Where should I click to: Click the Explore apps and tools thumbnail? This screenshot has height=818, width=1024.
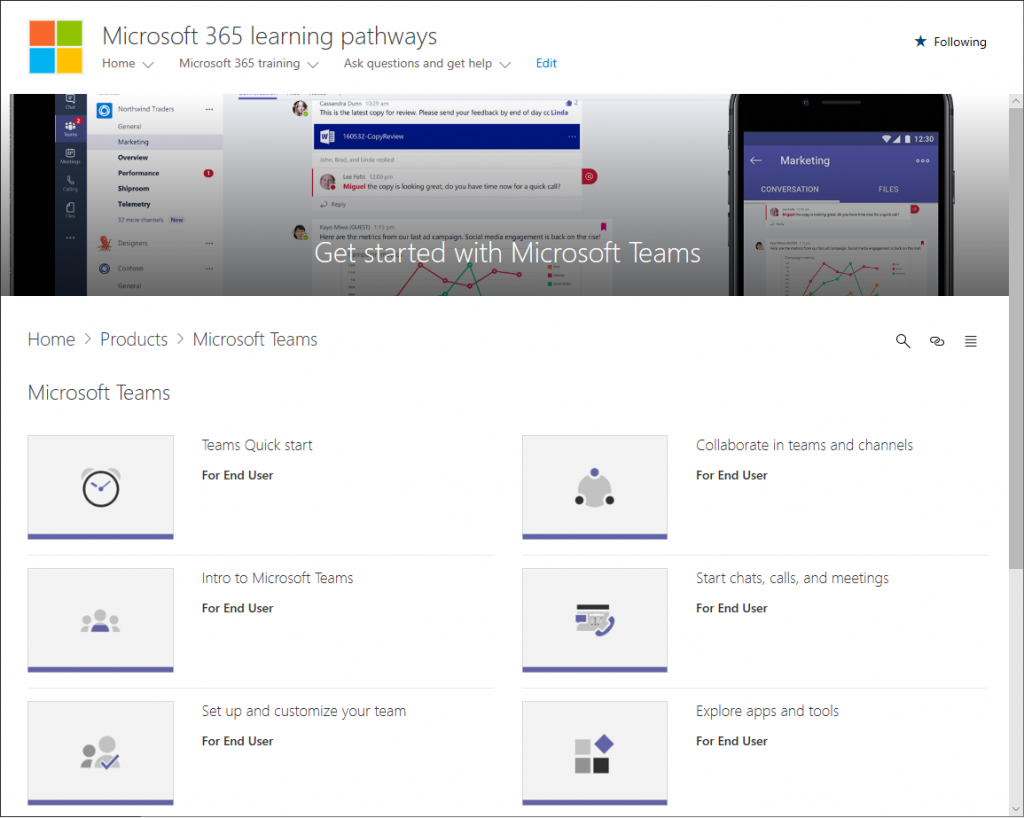point(594,753)
